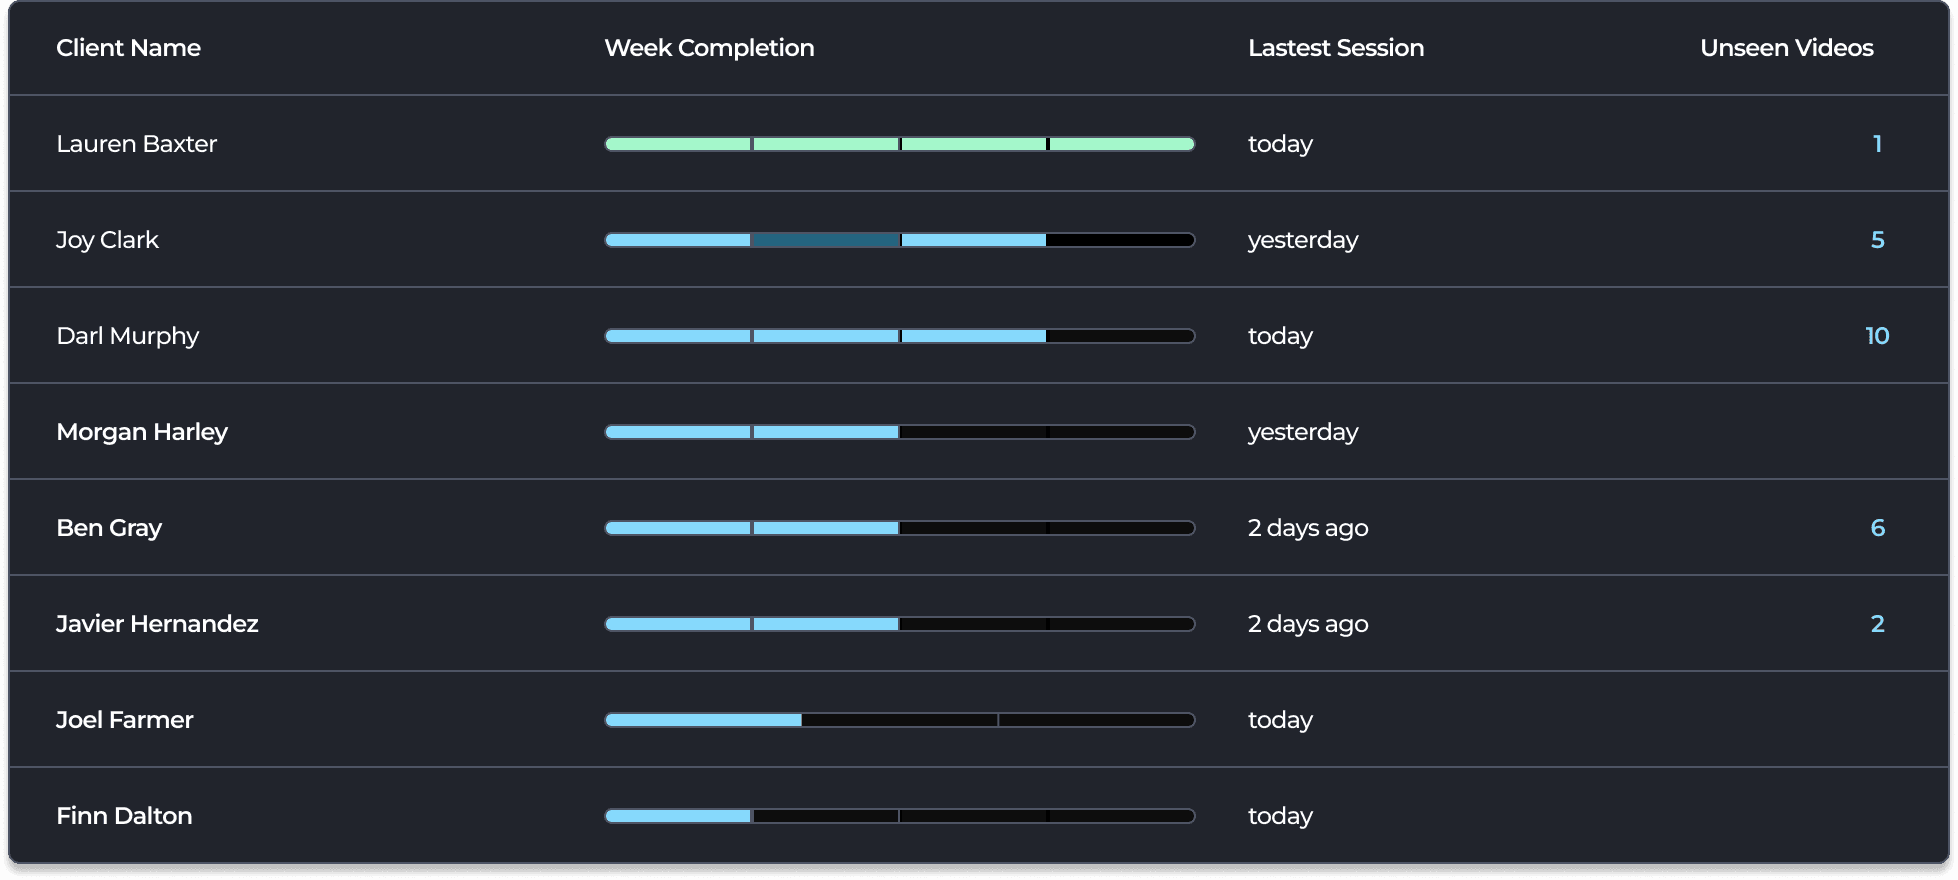The image size is (1958, 880).
Task: Select the Ben Gray client name
Action: [109, 528]
